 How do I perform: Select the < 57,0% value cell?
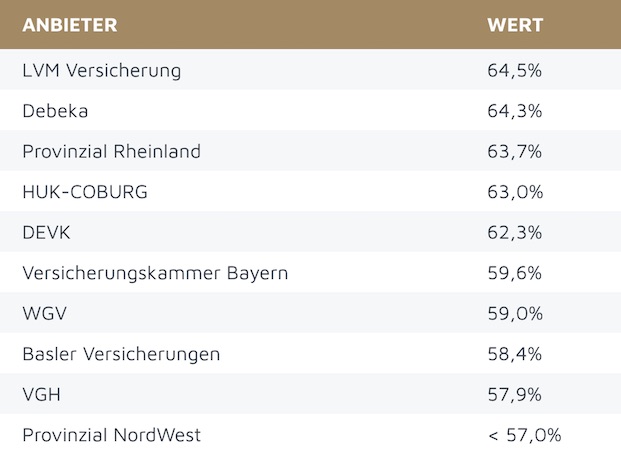pyautogui.click(x=524, y=435)
